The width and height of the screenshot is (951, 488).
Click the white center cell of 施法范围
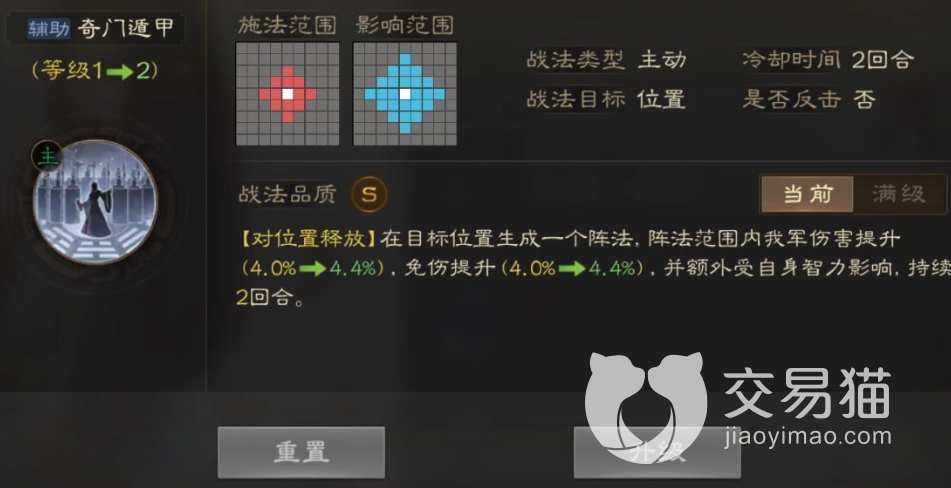(287, 94)
